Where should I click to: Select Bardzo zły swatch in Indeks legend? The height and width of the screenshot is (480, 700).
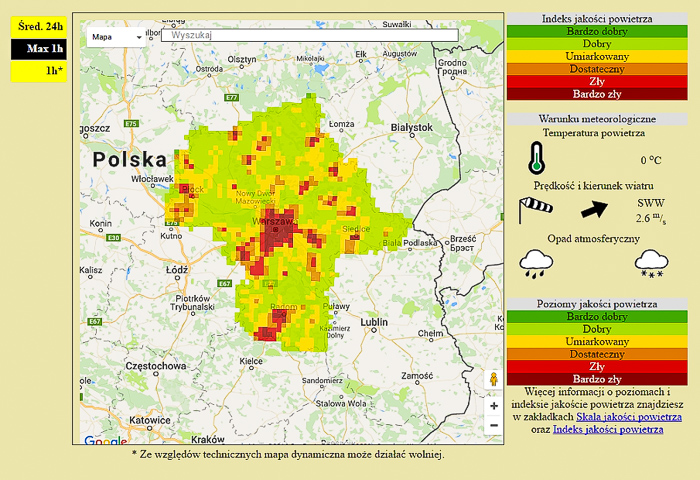tap(597, 94)
